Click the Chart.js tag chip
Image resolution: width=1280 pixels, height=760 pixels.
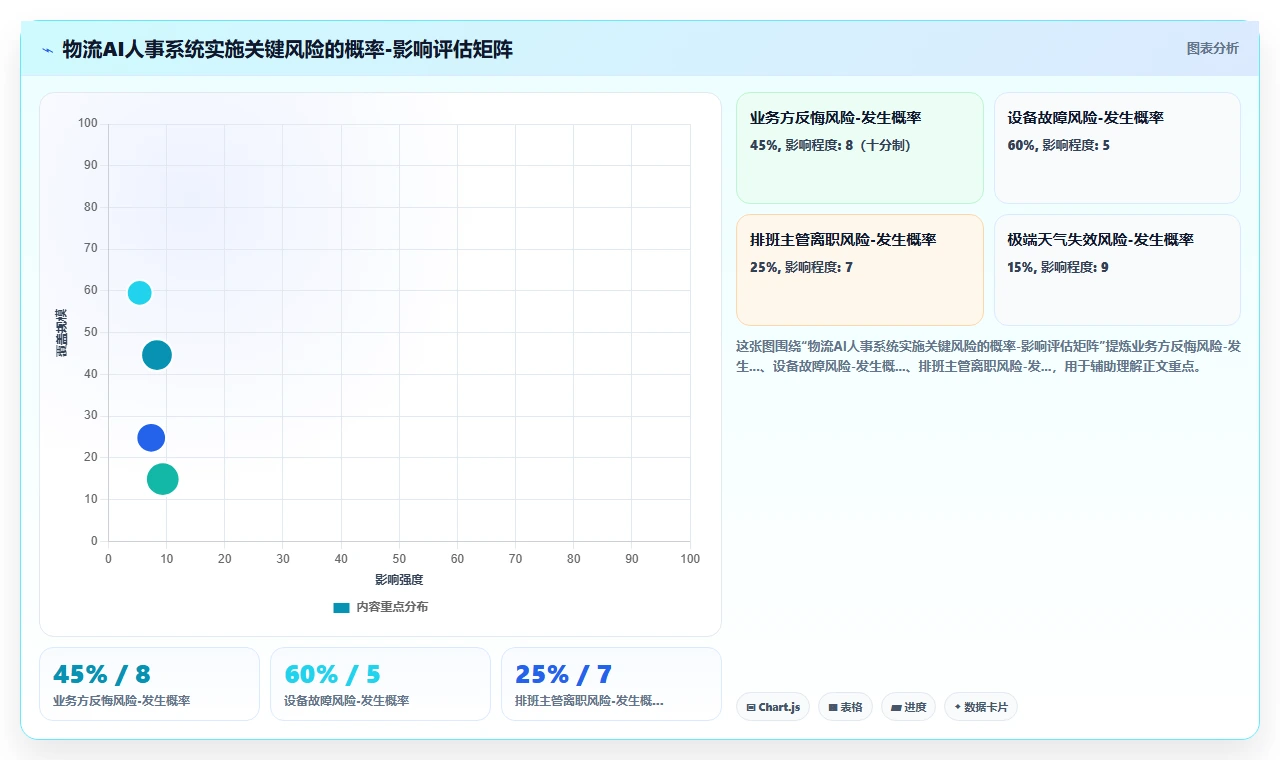point(773,707)
